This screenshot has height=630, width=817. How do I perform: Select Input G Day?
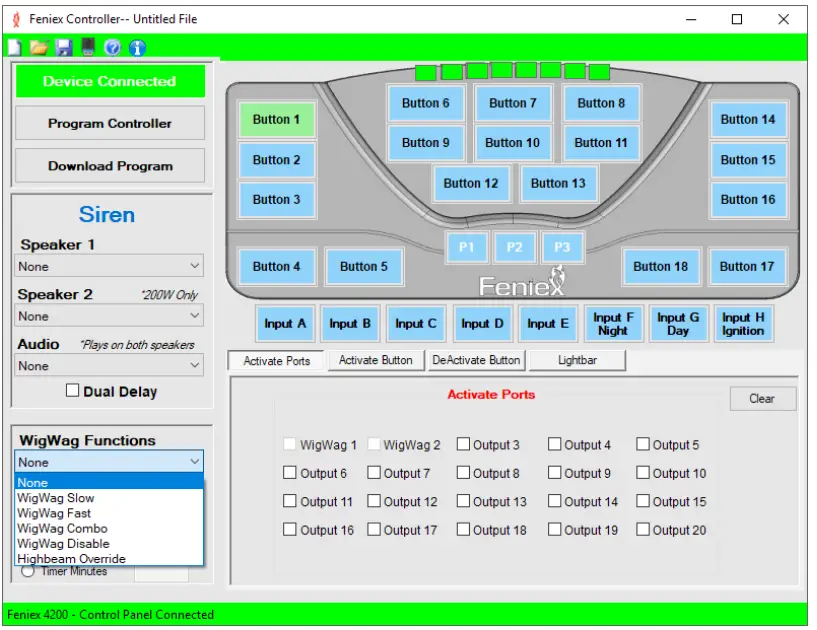pos(678,324)
